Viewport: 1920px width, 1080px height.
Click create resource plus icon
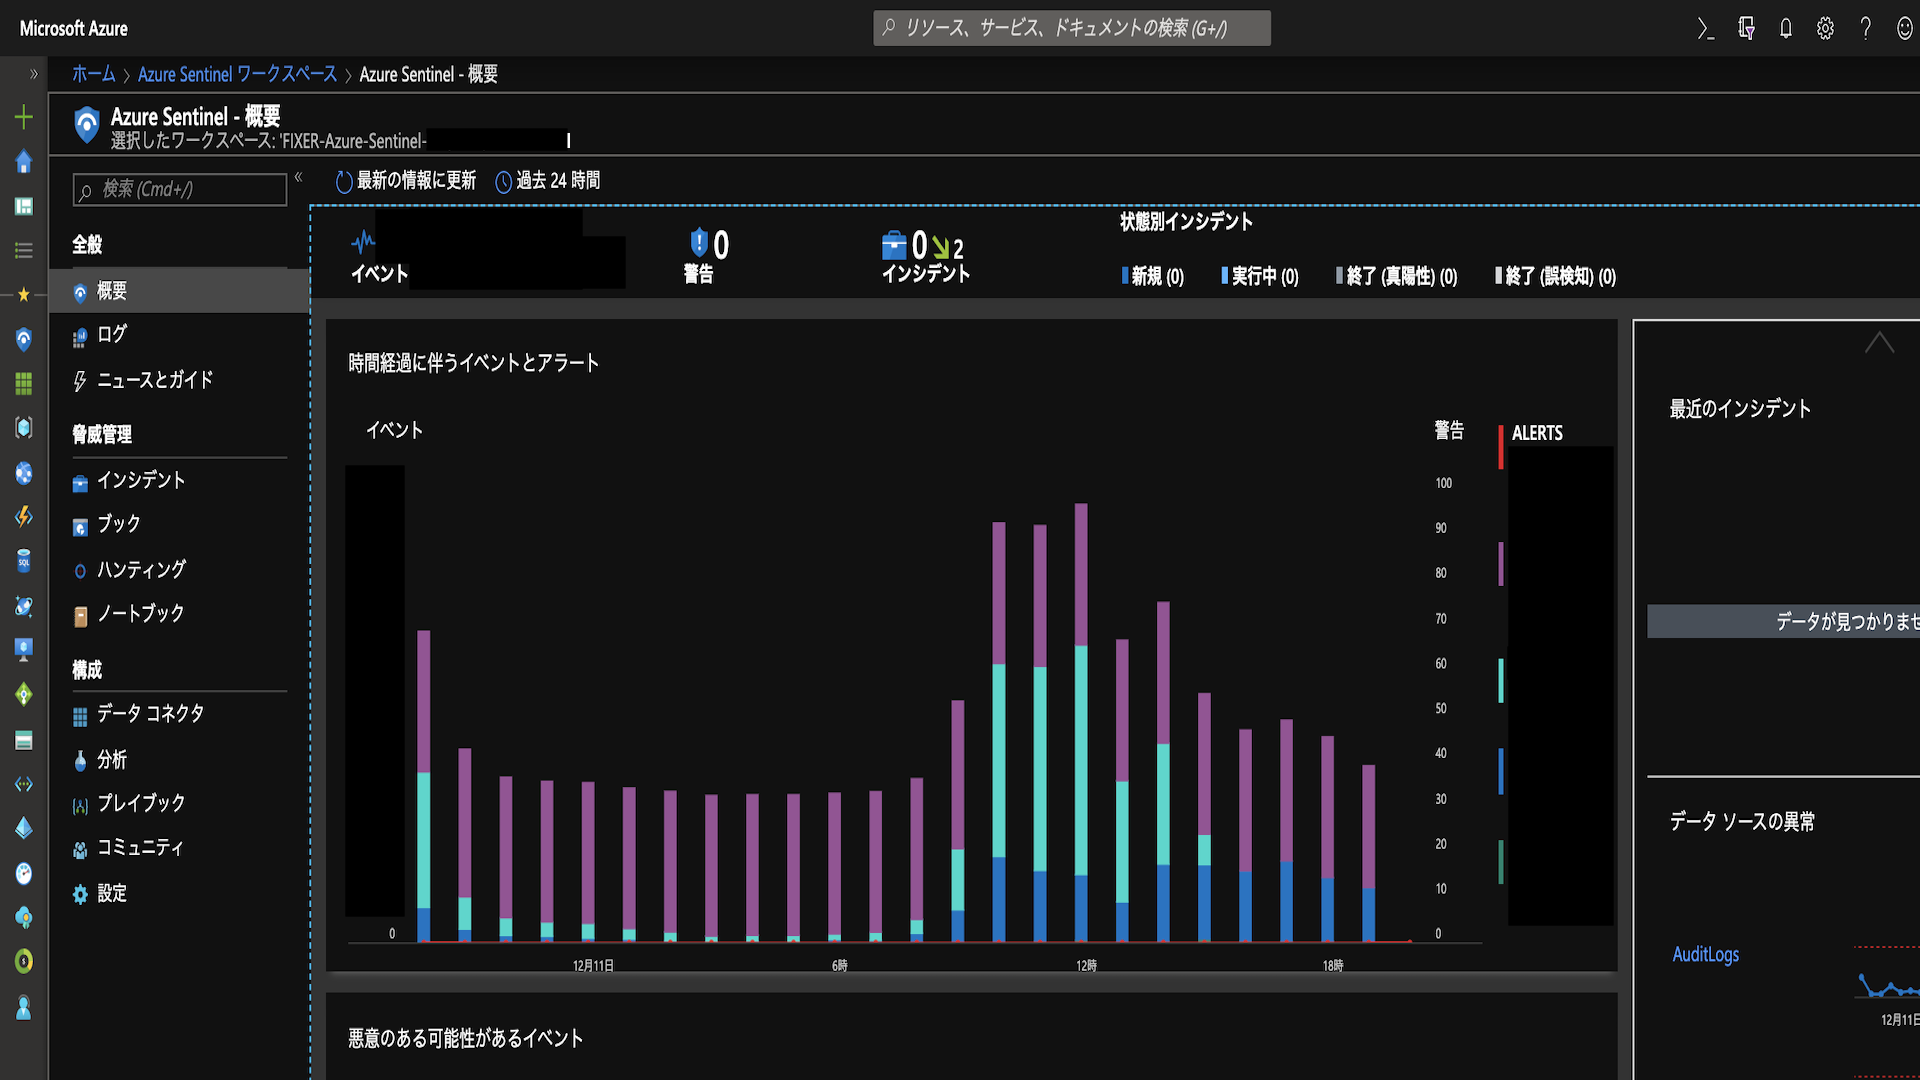(x=24, y=117)
